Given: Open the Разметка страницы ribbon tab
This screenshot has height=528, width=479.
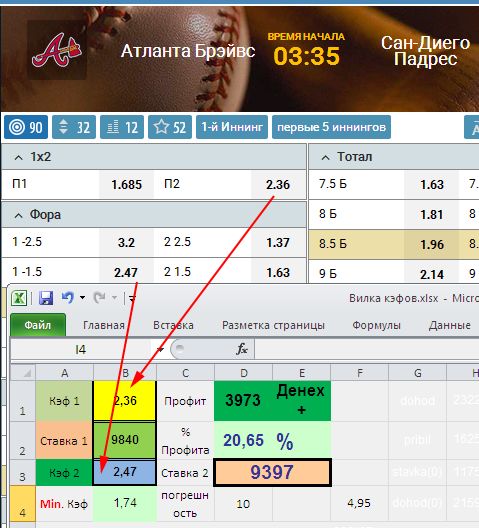Looking at the screenshot, I should click(273, 325).
